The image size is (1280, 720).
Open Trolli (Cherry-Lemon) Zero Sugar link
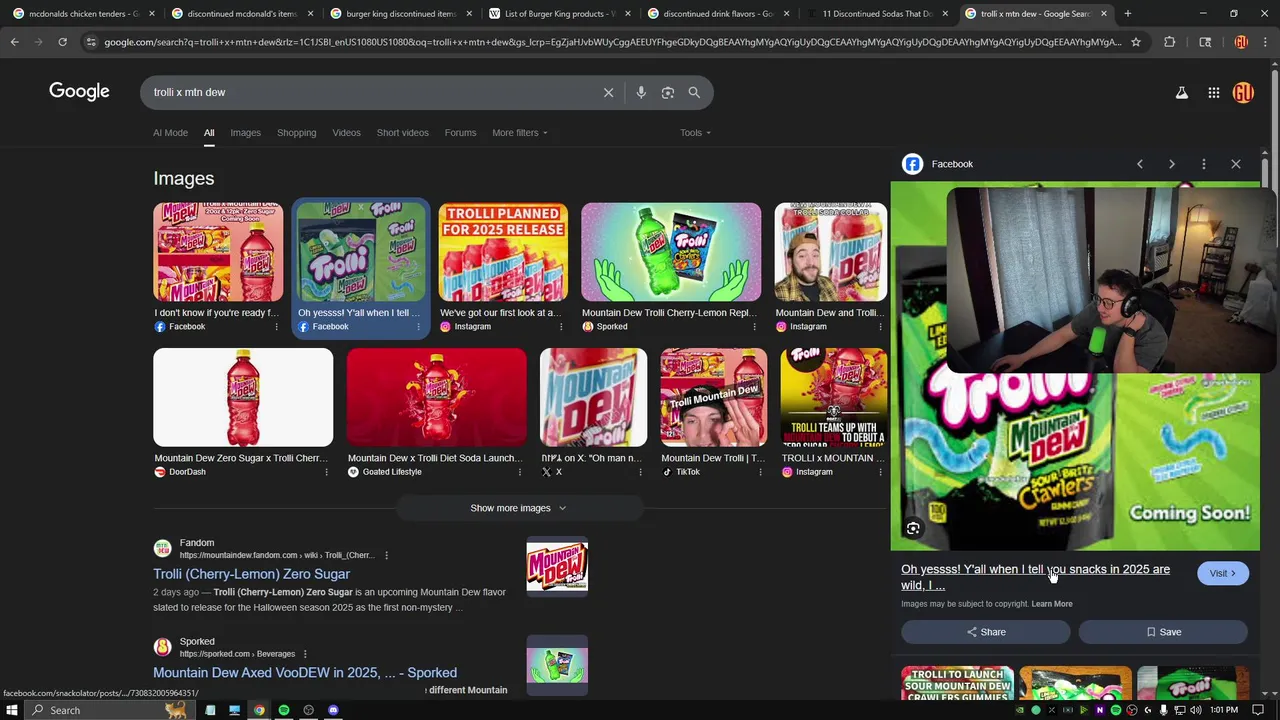pyautogui.click(x=251, y=574)
